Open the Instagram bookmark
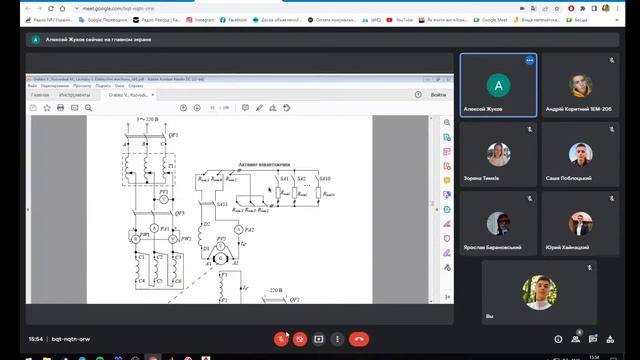The width and height of the screenshot is (640, 360). (200, 20)
